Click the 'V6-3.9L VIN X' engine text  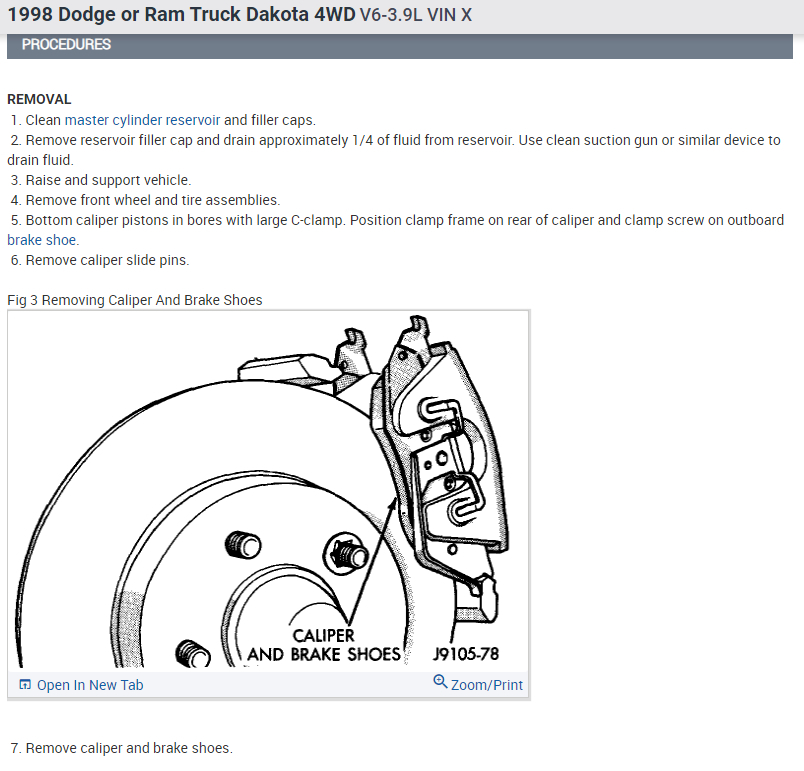tap(416, 15)
